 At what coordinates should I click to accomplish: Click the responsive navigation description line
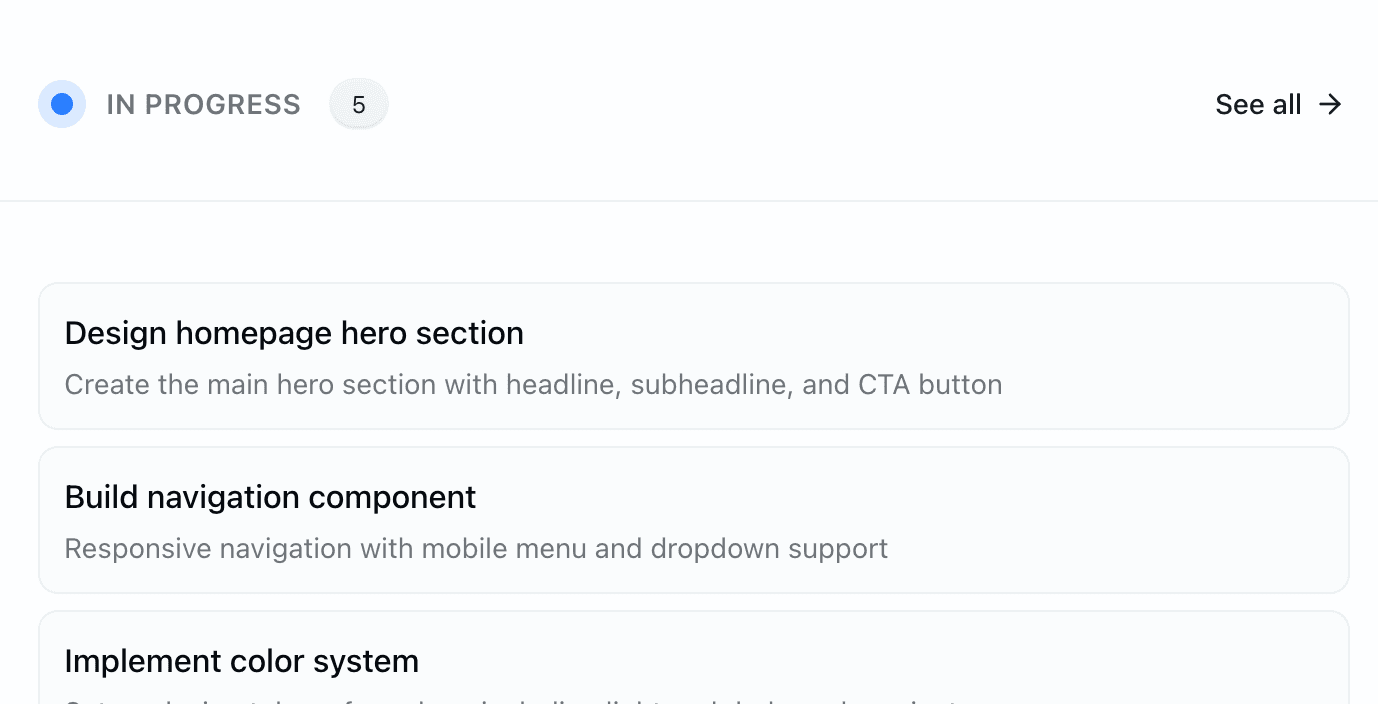click(x=476, y=548)
